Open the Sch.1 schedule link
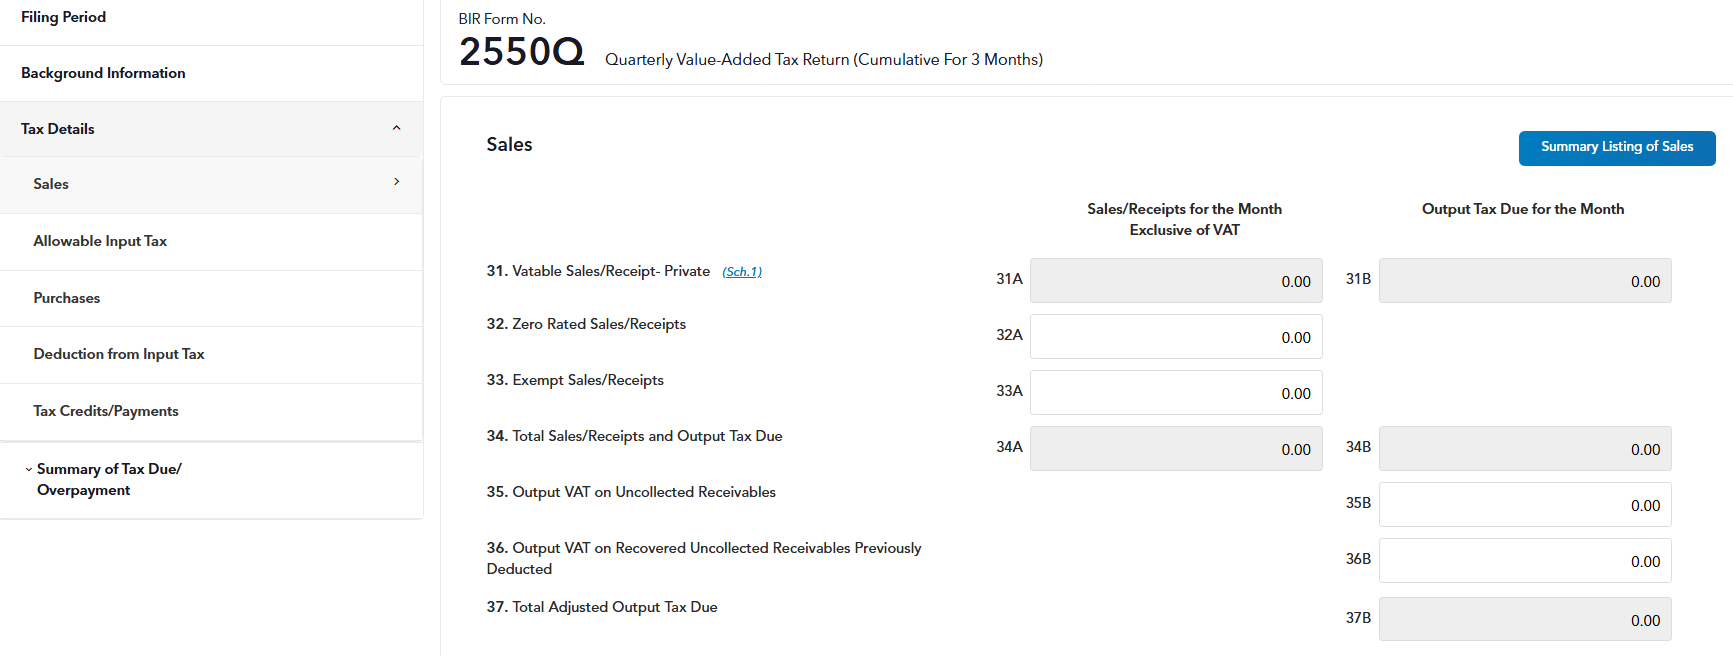The image size is (1733, 656). coord(742,272)
